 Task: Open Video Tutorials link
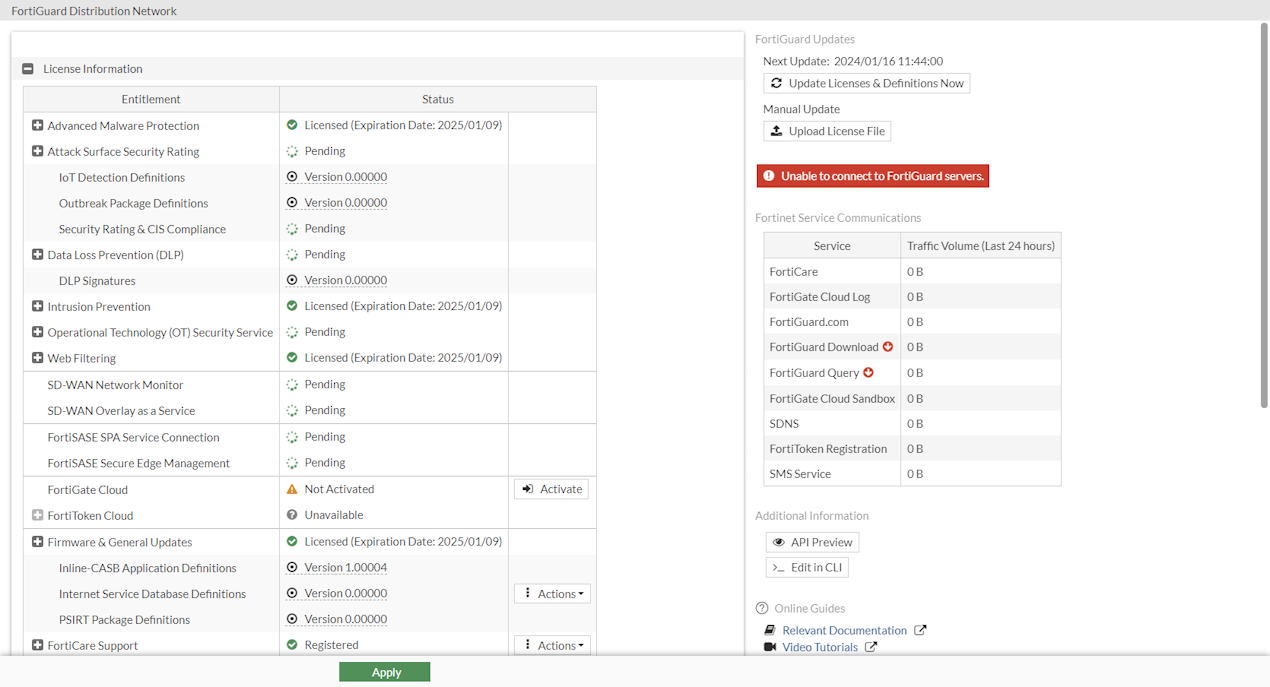coord(820,647)
